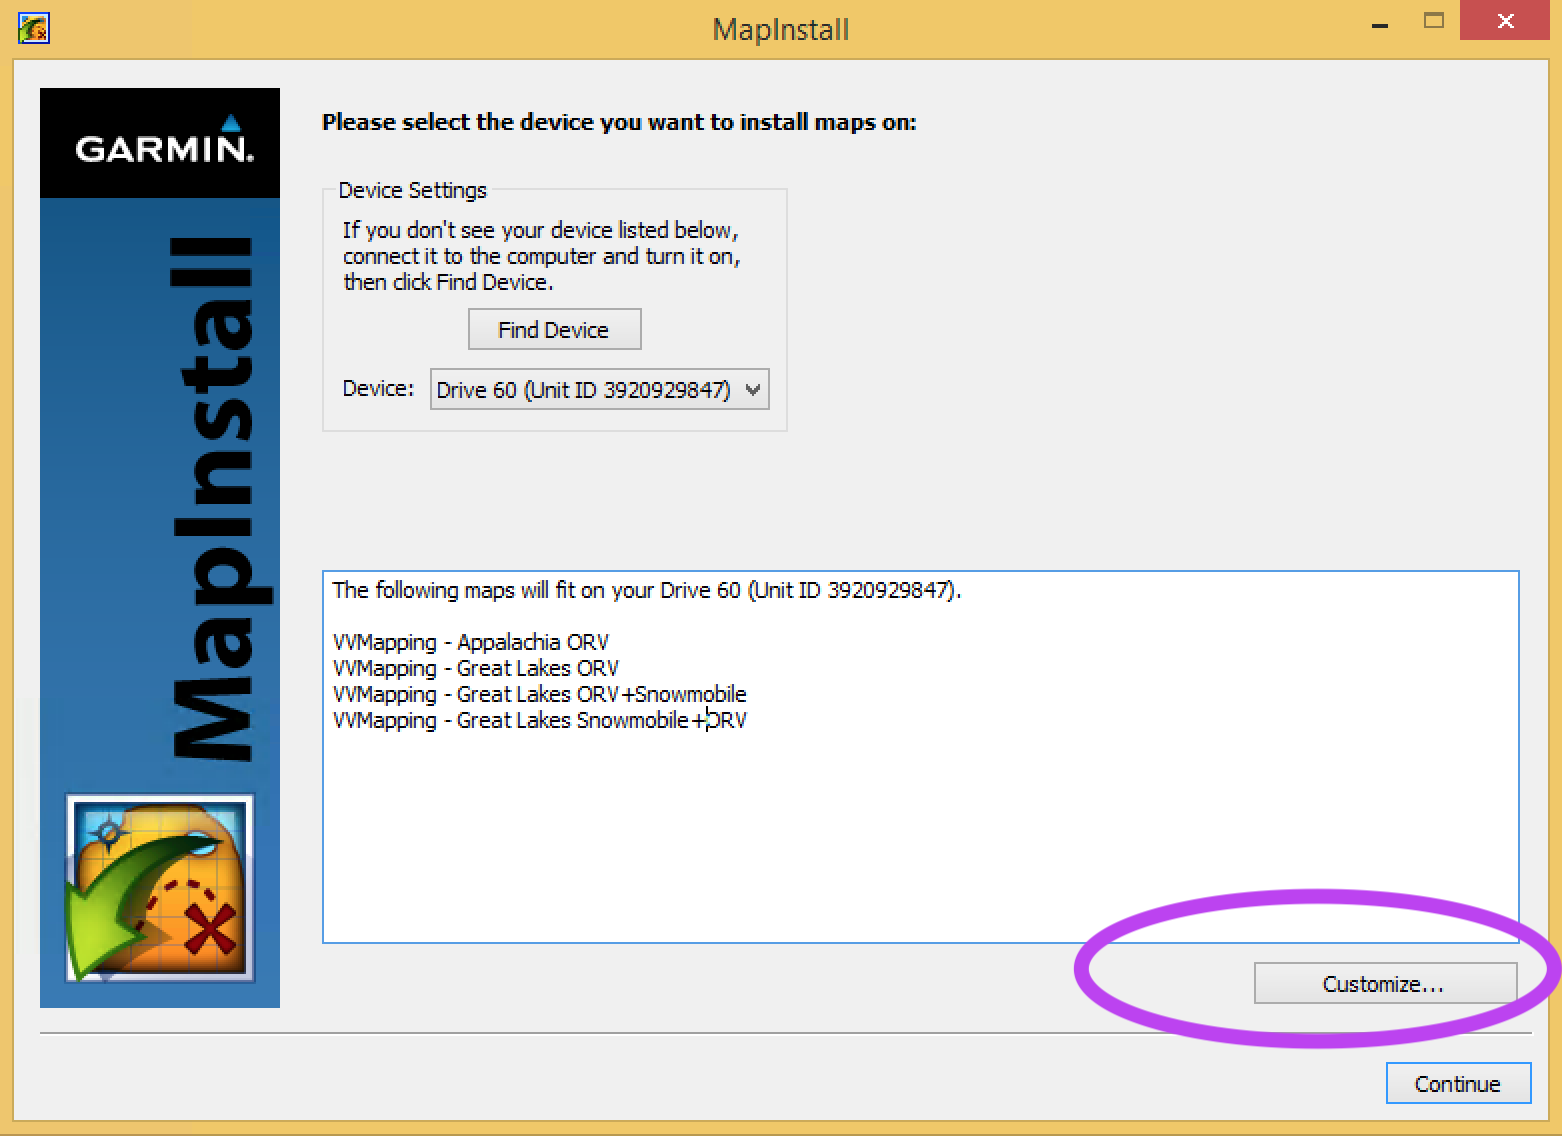
Task: Click the 'Device:' field label
Action: pos(378,388)
